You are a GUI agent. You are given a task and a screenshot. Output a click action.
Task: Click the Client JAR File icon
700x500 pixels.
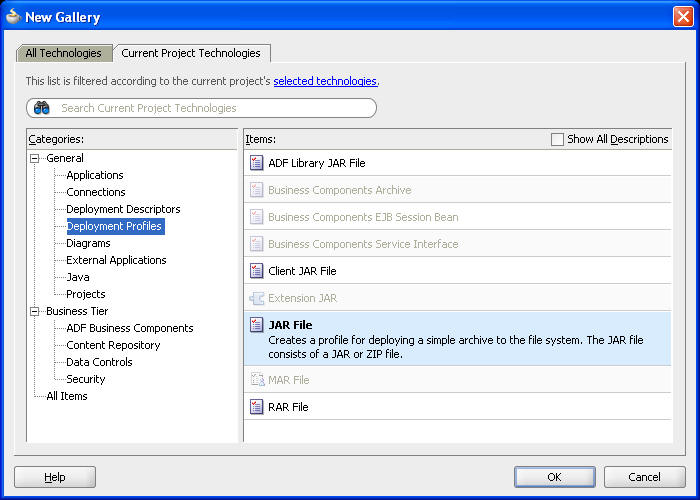tap(257, 271)
